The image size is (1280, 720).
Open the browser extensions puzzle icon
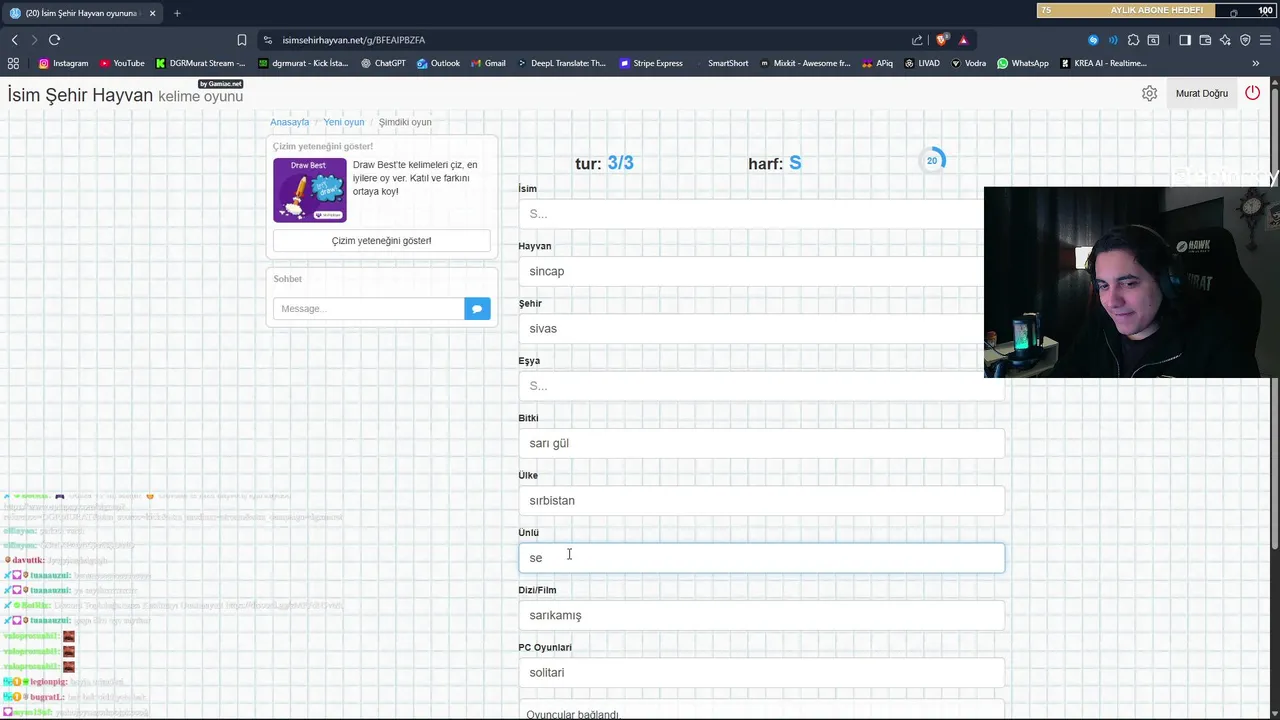[1133, 40]
